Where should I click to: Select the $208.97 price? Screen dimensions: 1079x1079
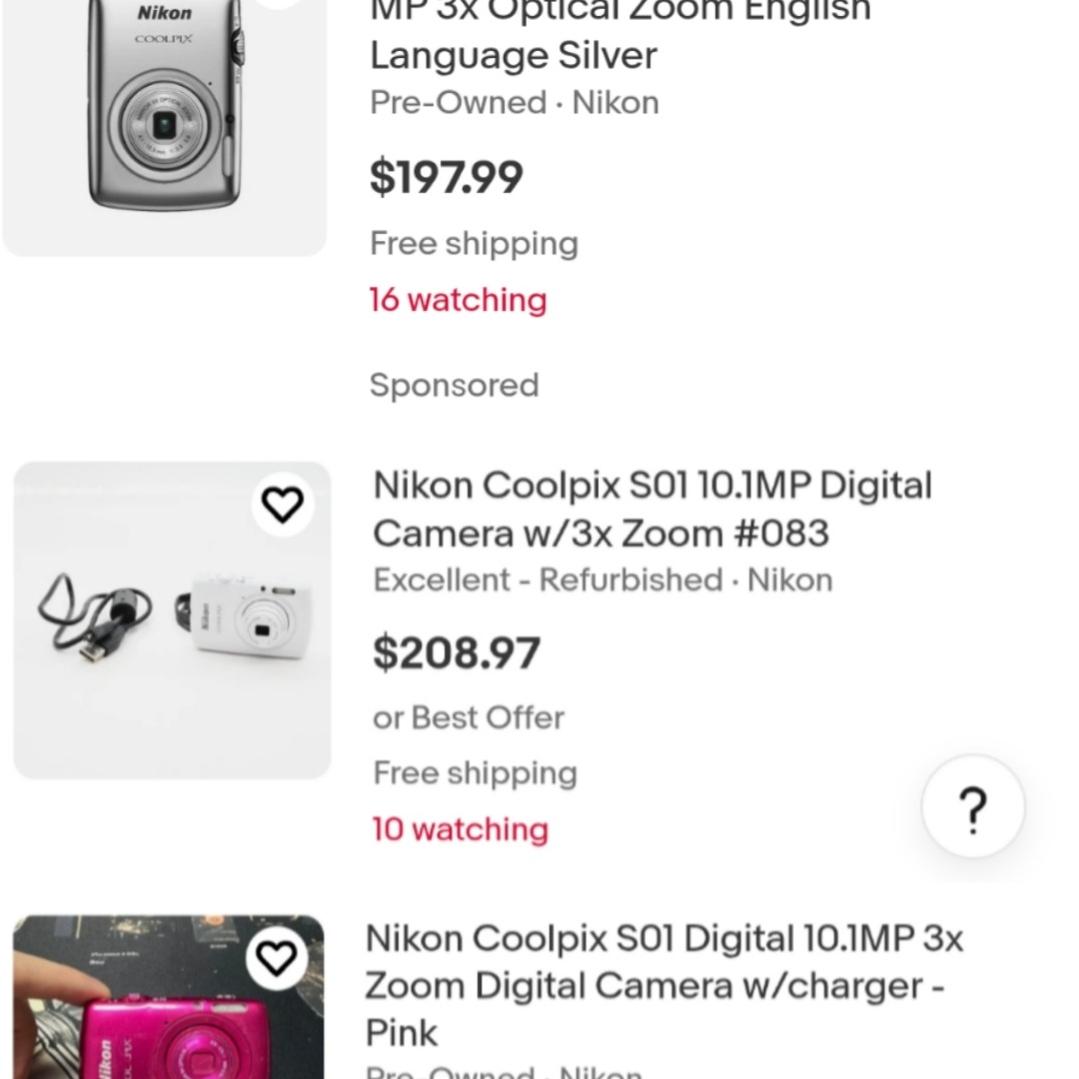click(456, 653)
